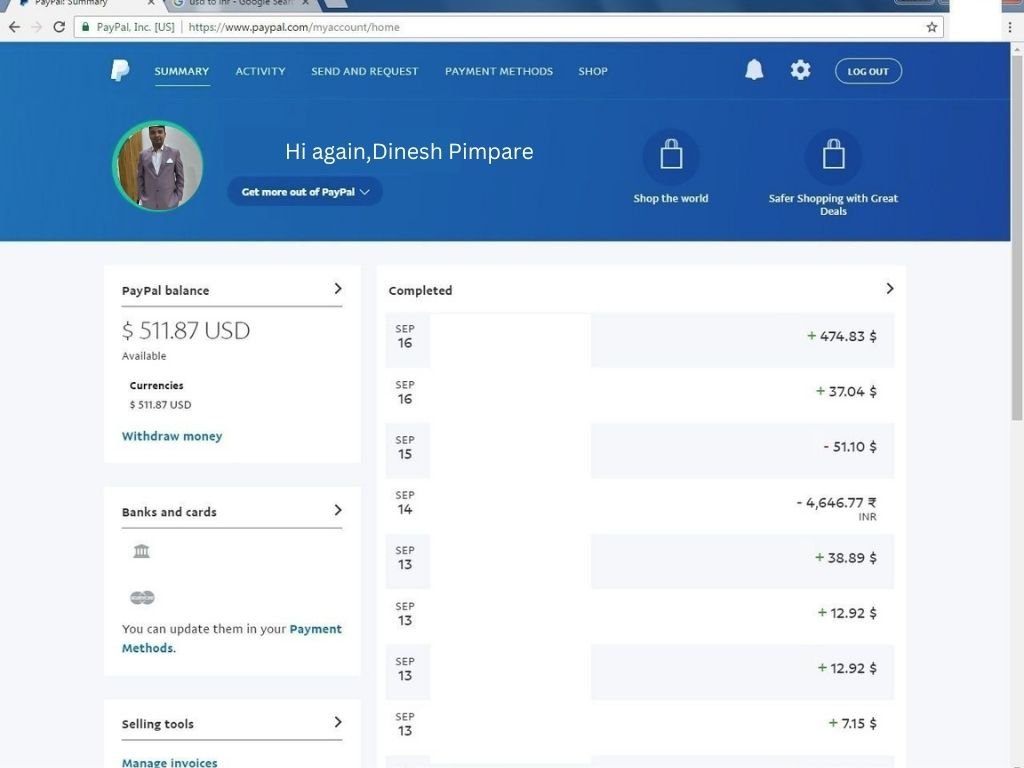1024x768 pixels.
Task: Click the Log Out button
Action: tap(868, 71)
